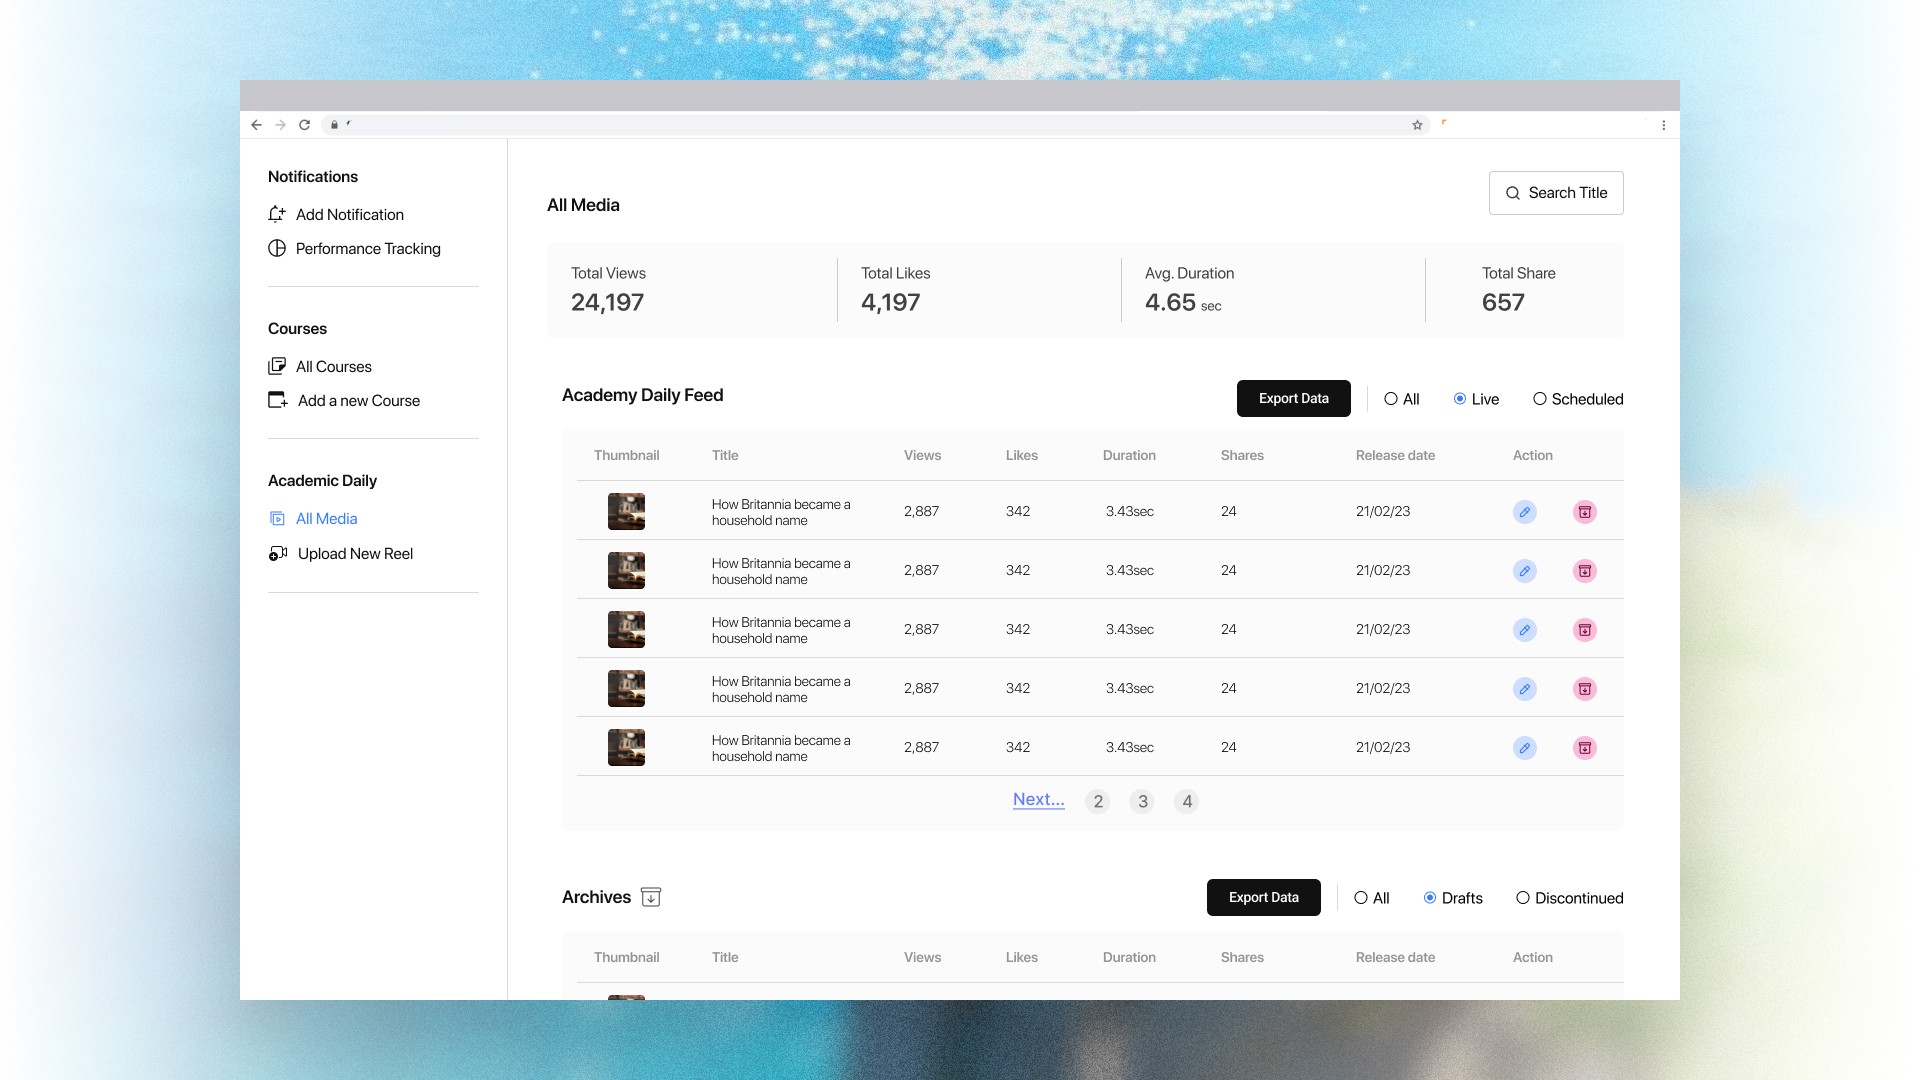Viewport: 1920px width, 1080px height.
Task: Bookmark page with star icon
Action: pos(1417,125)
